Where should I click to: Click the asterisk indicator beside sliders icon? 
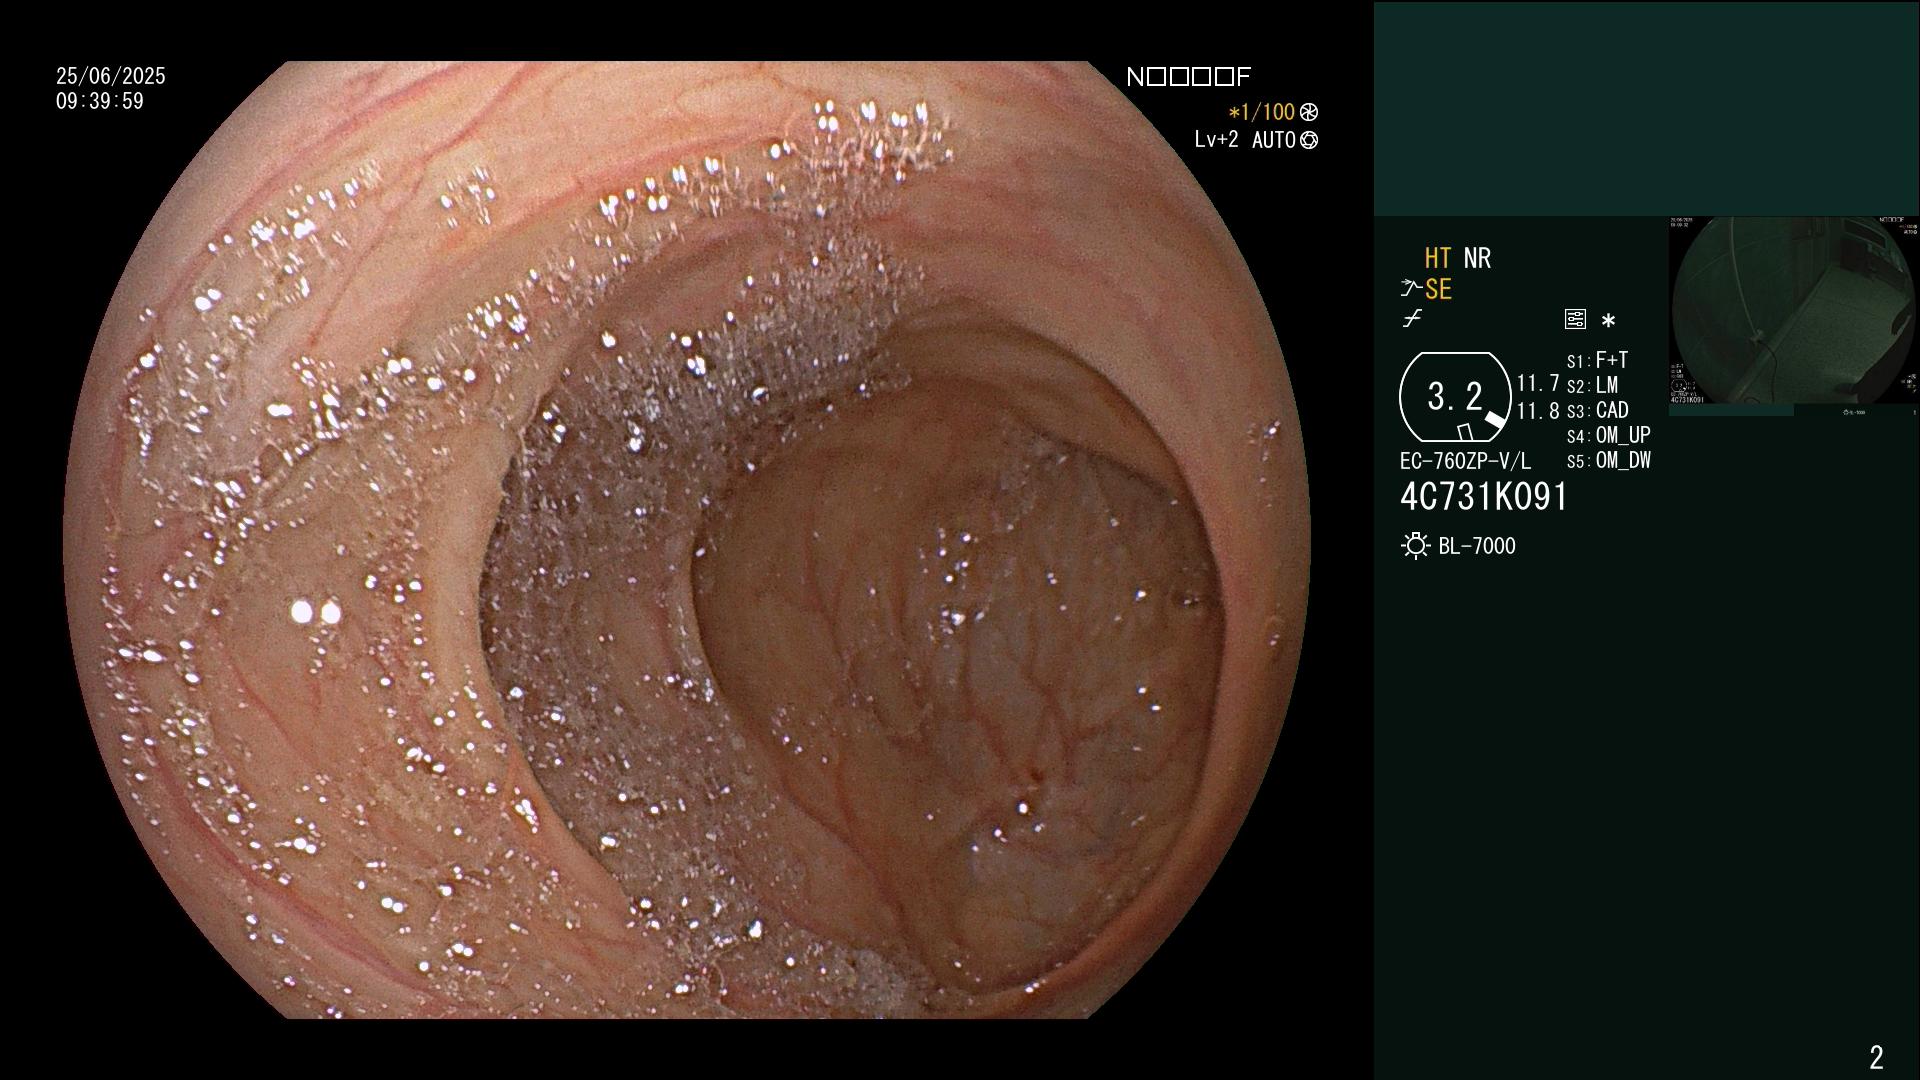point(1608,320)
